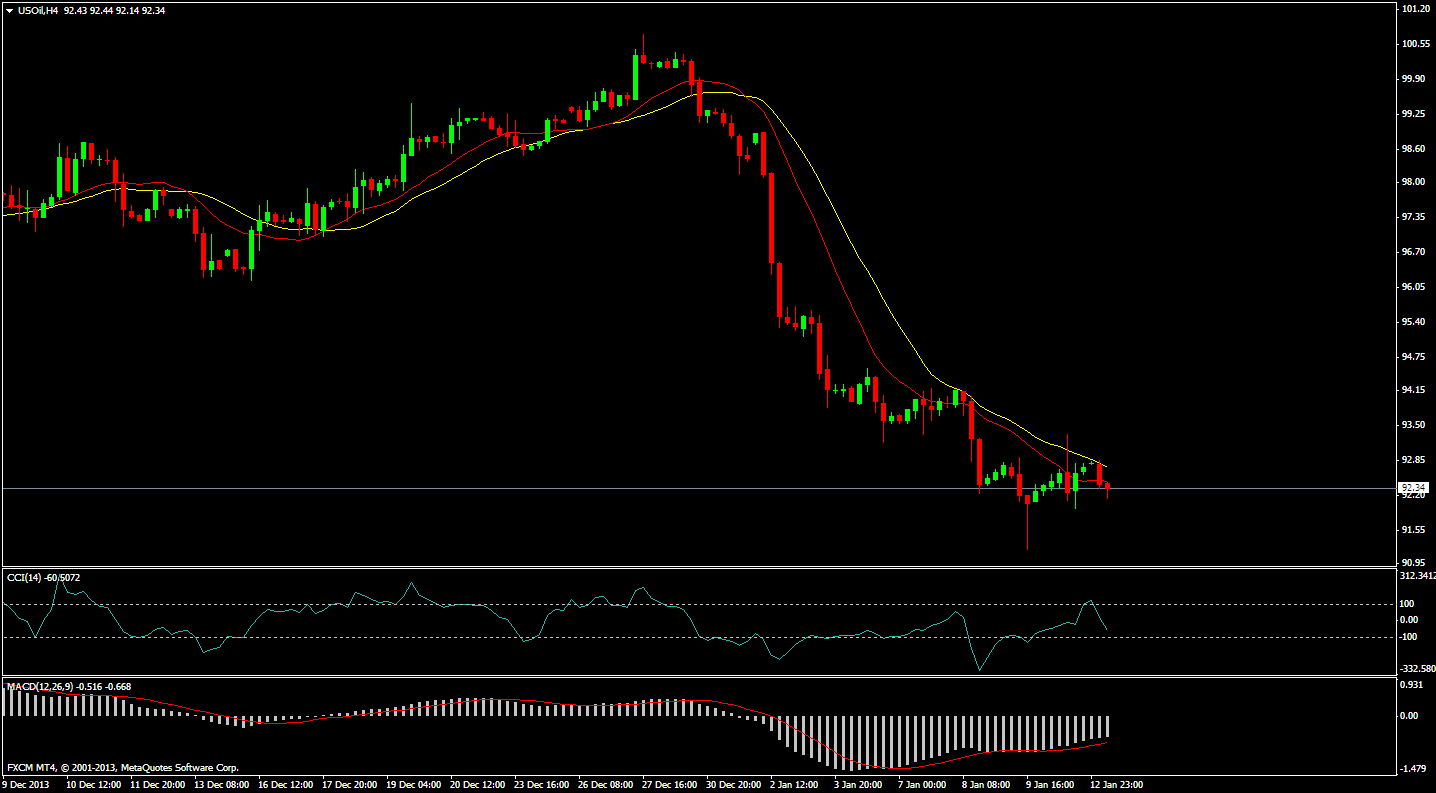Click the 10 Dec 12:00 time label
This screenshot has height=793, width=1436.
coord(93,785)
